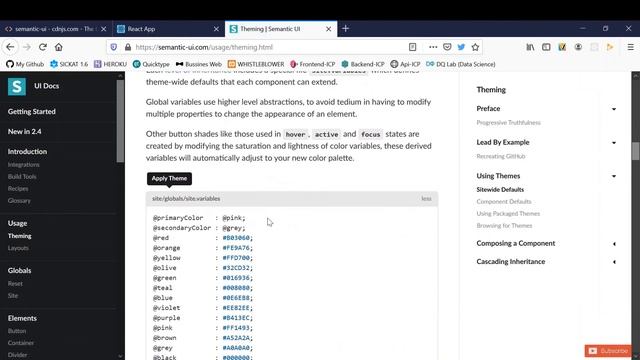
Task: Click the orange extension icon in toolbar
Action: coord(610,47)
